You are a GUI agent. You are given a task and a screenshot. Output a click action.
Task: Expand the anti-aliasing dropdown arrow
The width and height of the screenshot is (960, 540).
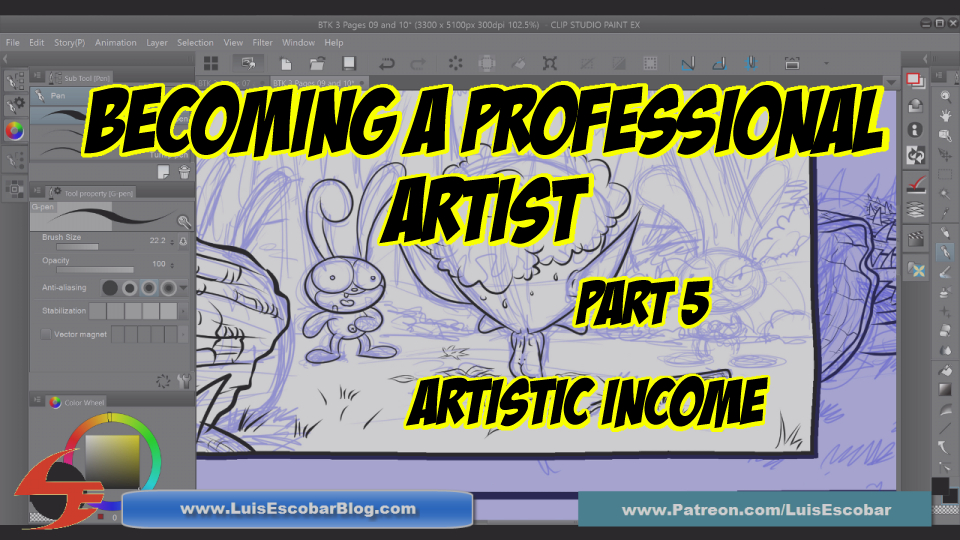click(x=184, y=288)
